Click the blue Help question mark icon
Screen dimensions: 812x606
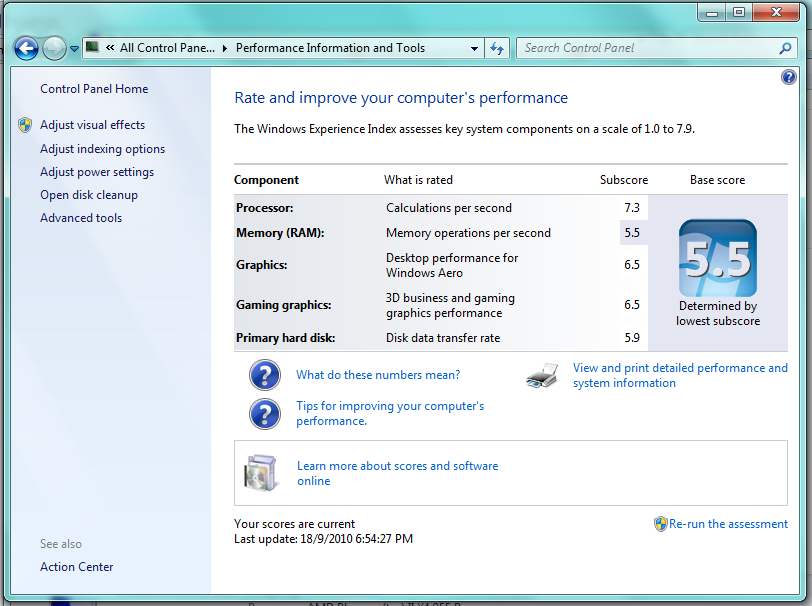789,77
